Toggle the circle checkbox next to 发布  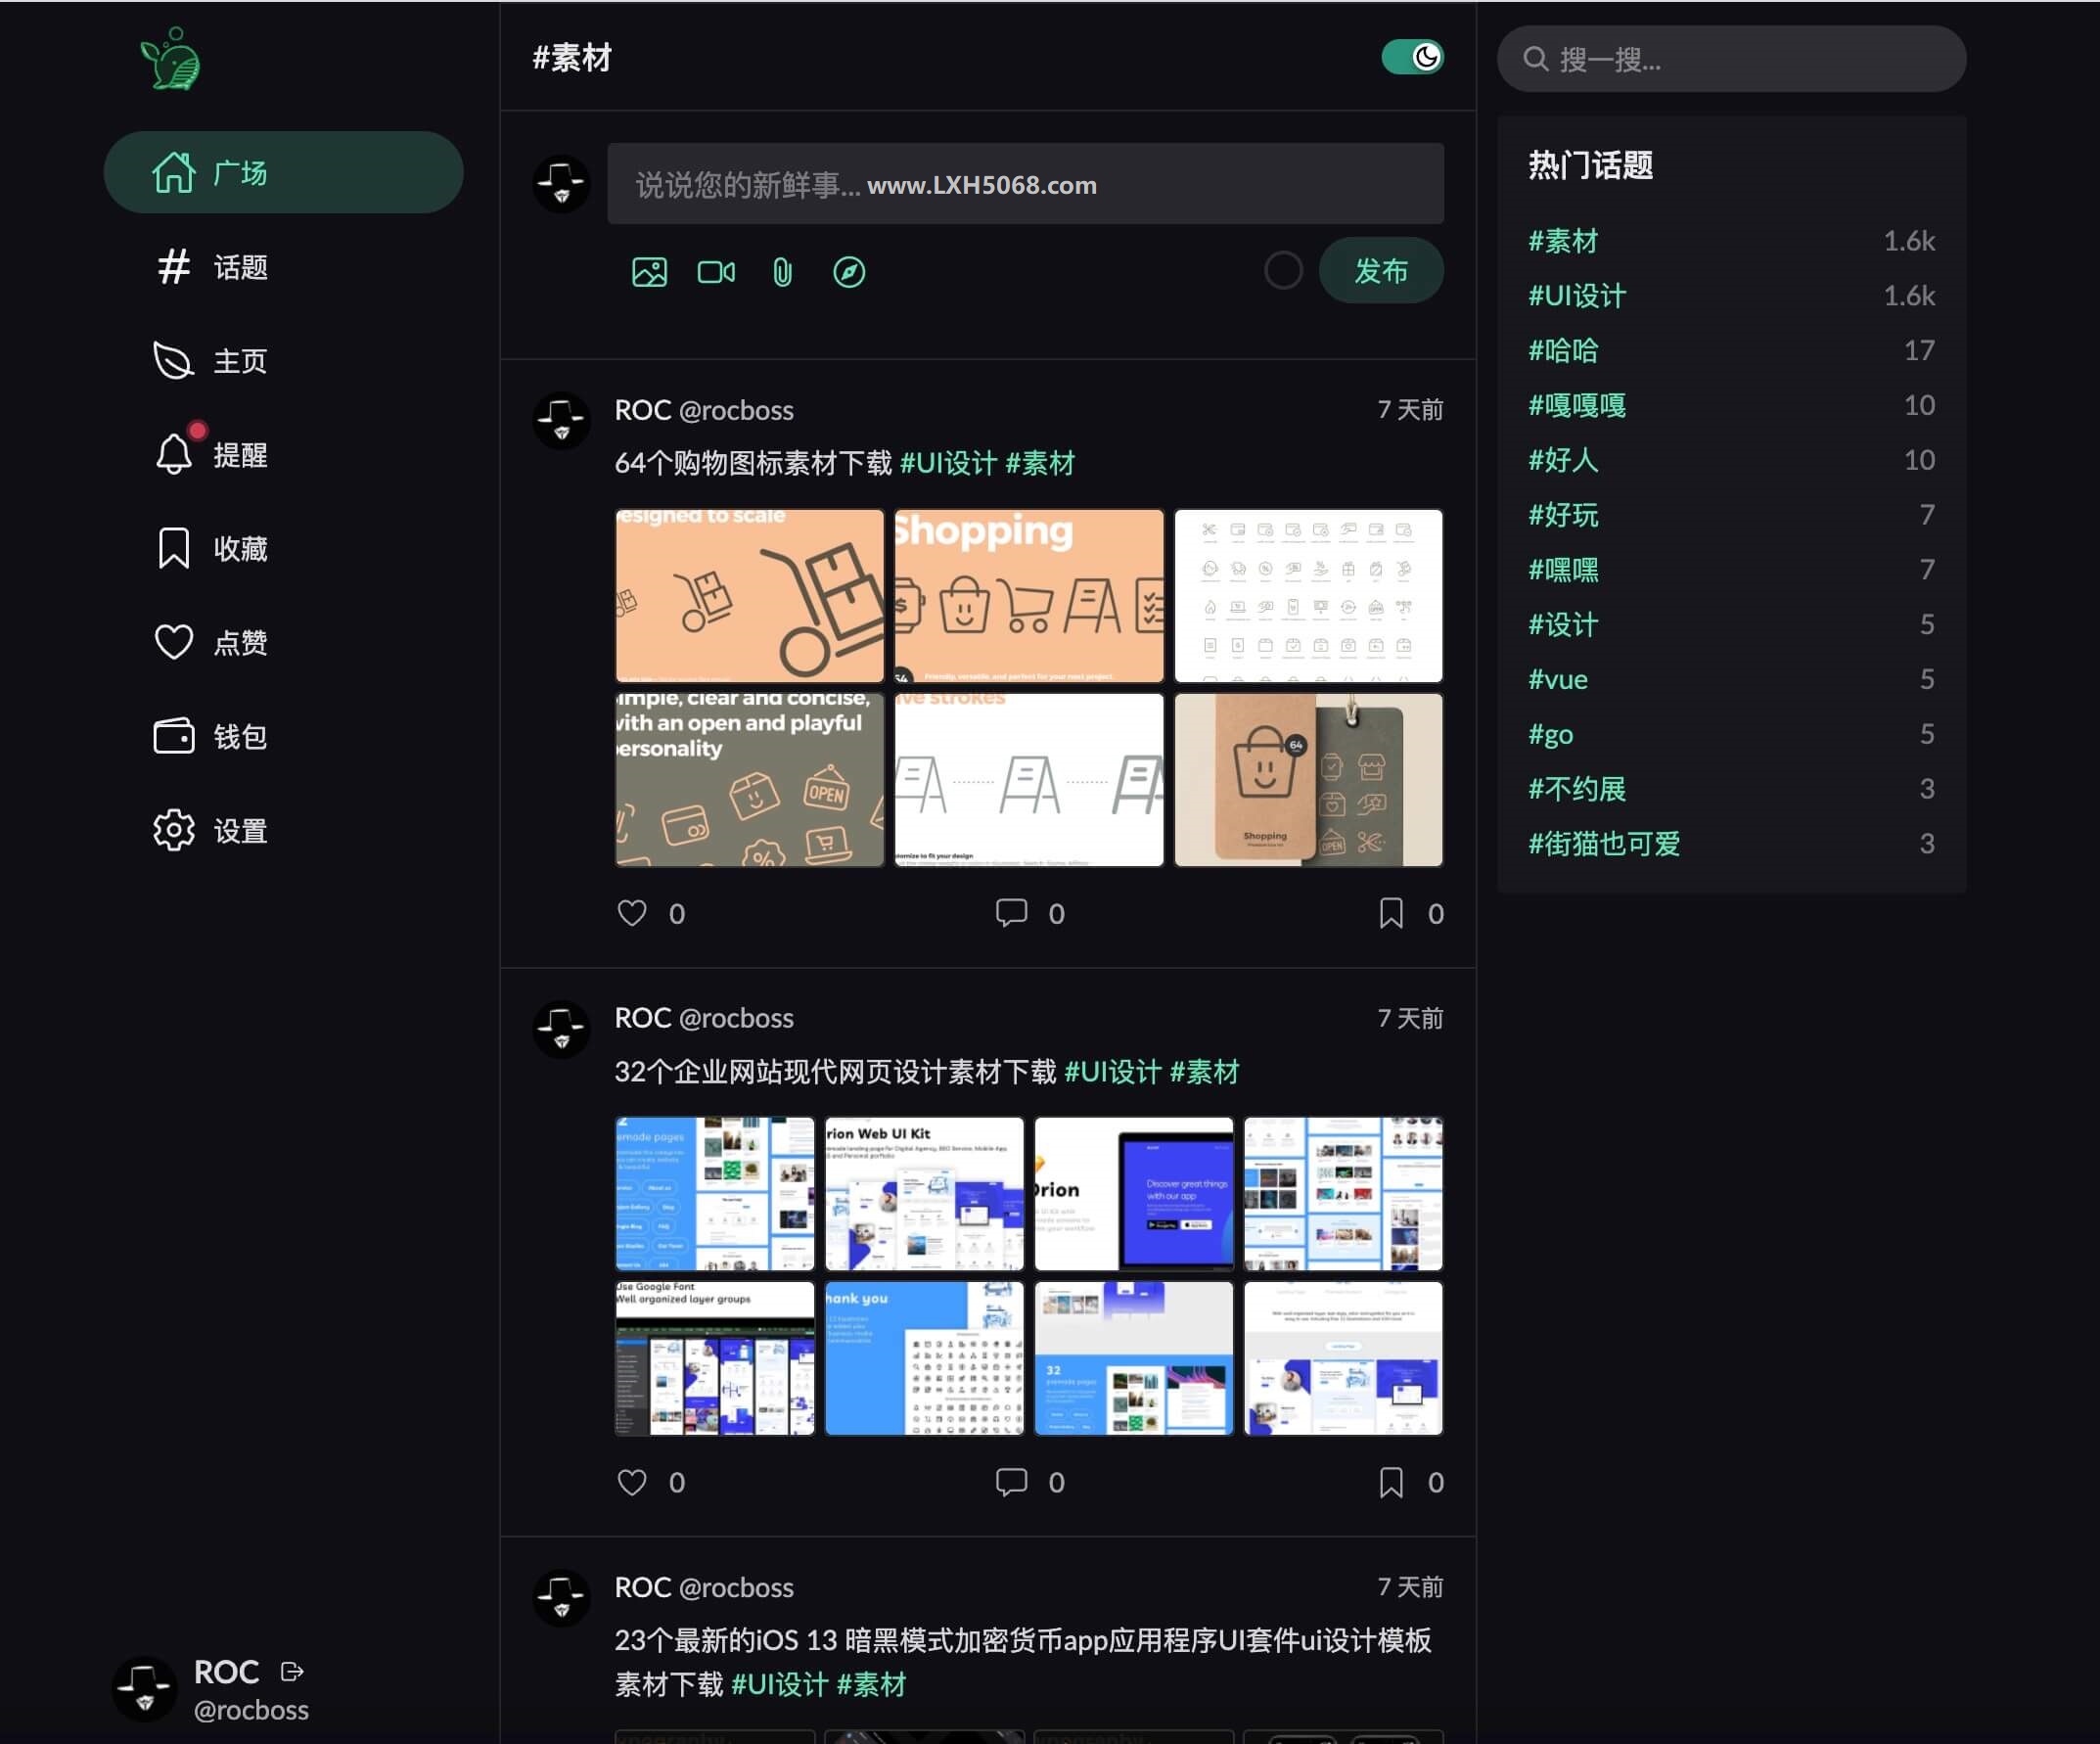pyautogui.click(x=1283, y=270)
